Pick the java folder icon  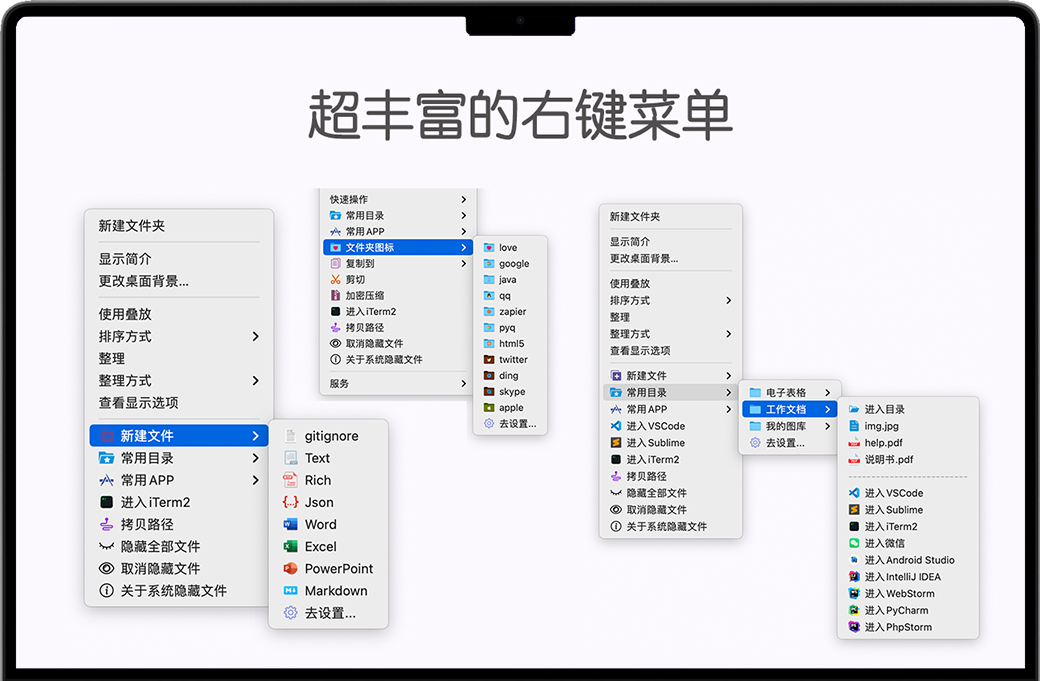click(489, 279)
